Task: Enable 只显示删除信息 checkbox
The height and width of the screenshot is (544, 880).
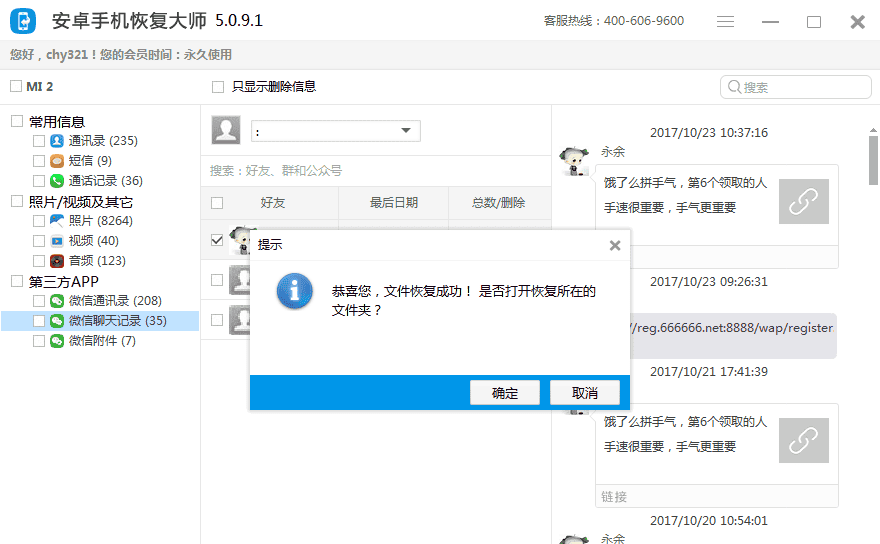Action: 218,87
